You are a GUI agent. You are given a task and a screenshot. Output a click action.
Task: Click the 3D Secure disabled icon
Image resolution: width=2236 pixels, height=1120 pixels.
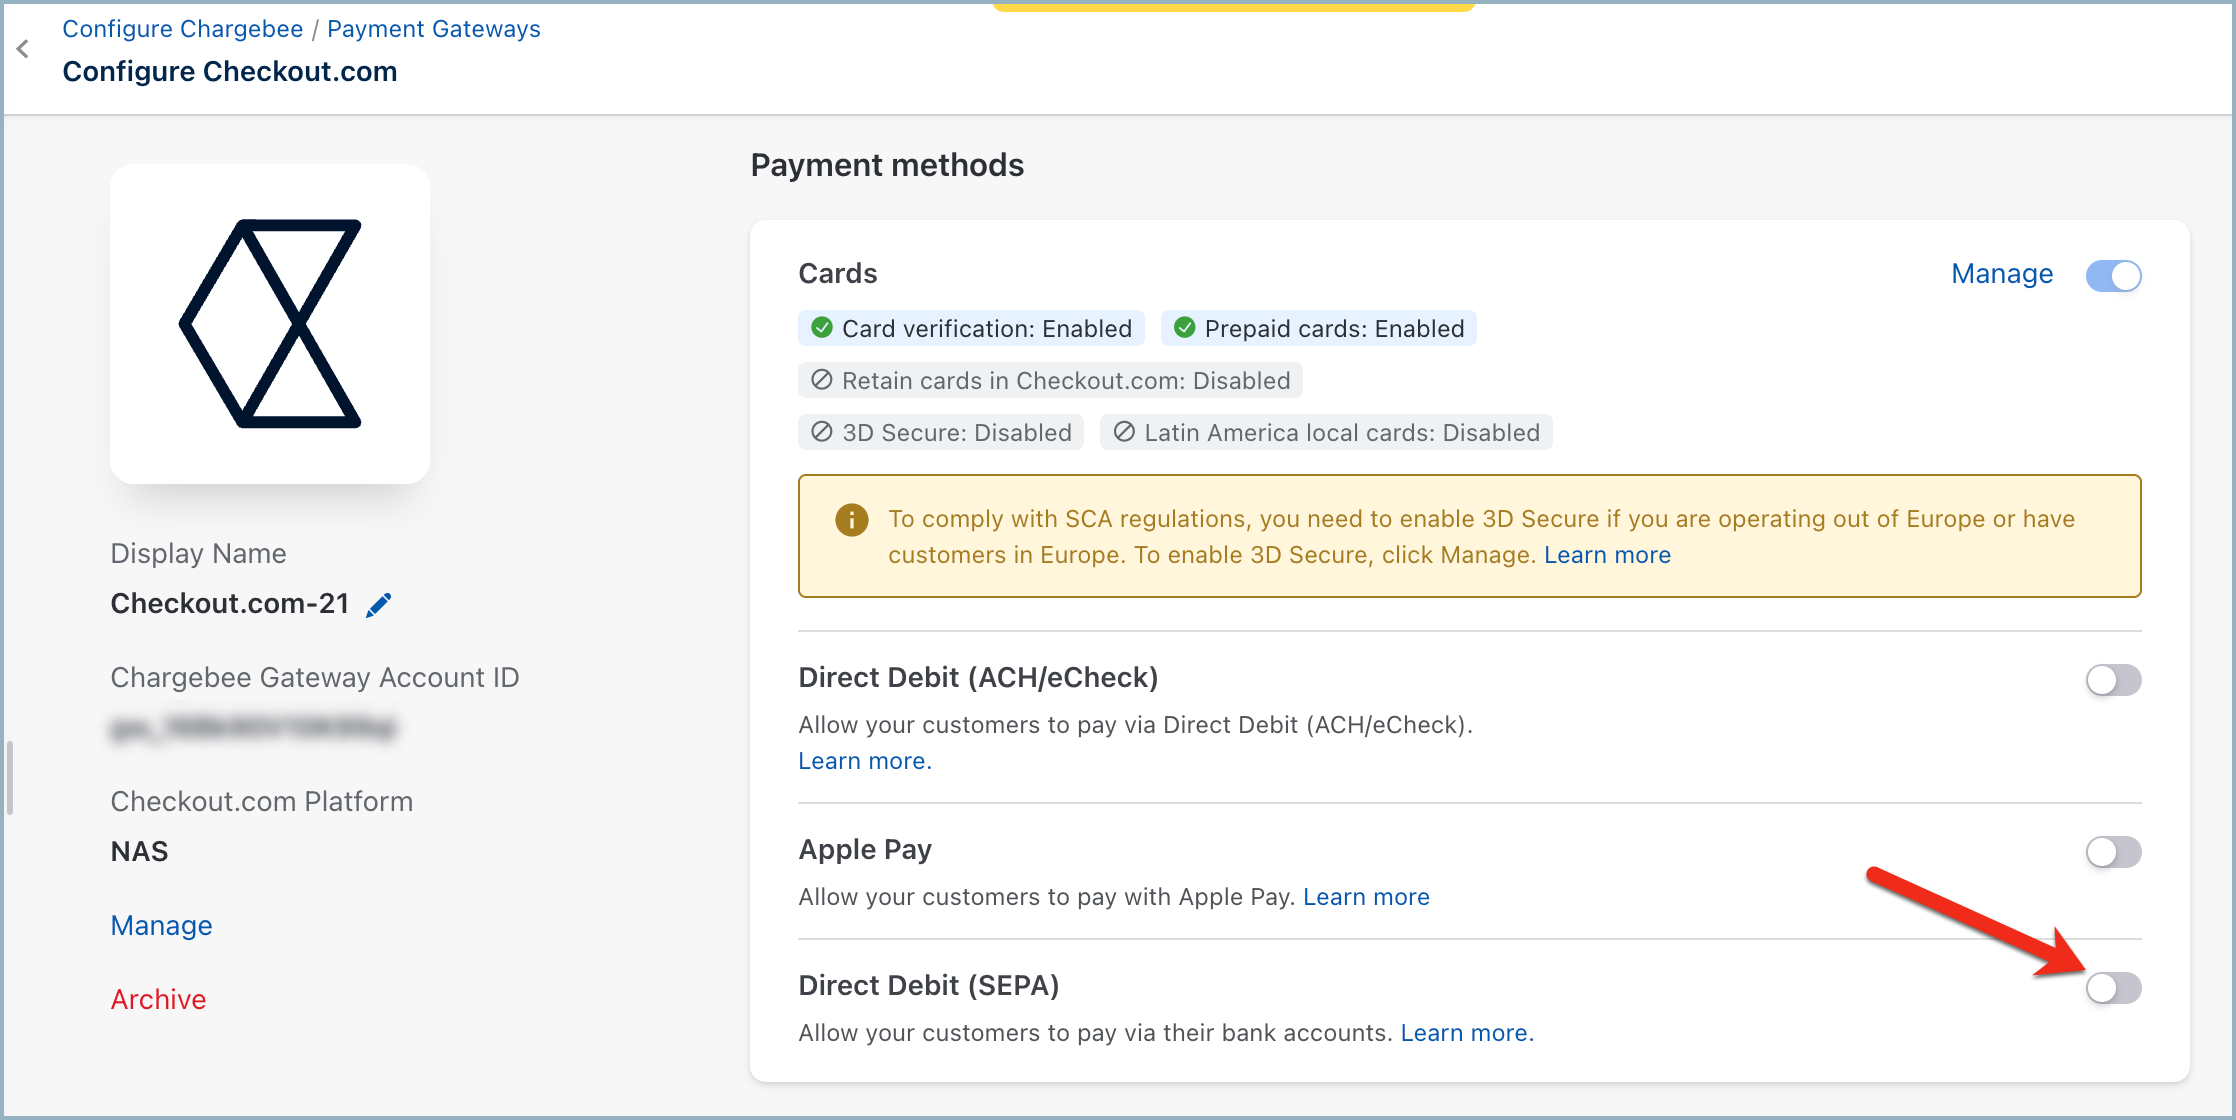point(822,432)
